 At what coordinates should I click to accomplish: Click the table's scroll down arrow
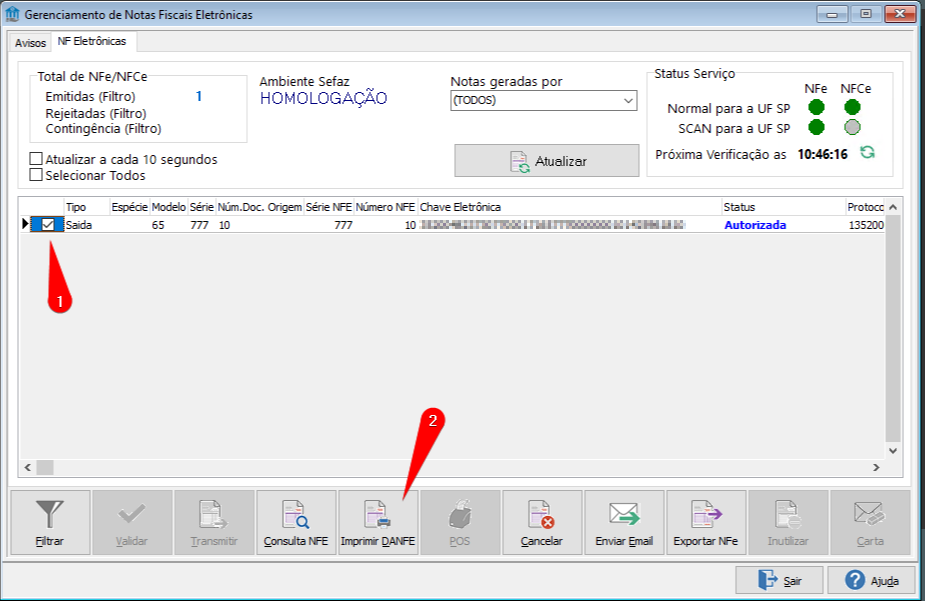[893, 451]
